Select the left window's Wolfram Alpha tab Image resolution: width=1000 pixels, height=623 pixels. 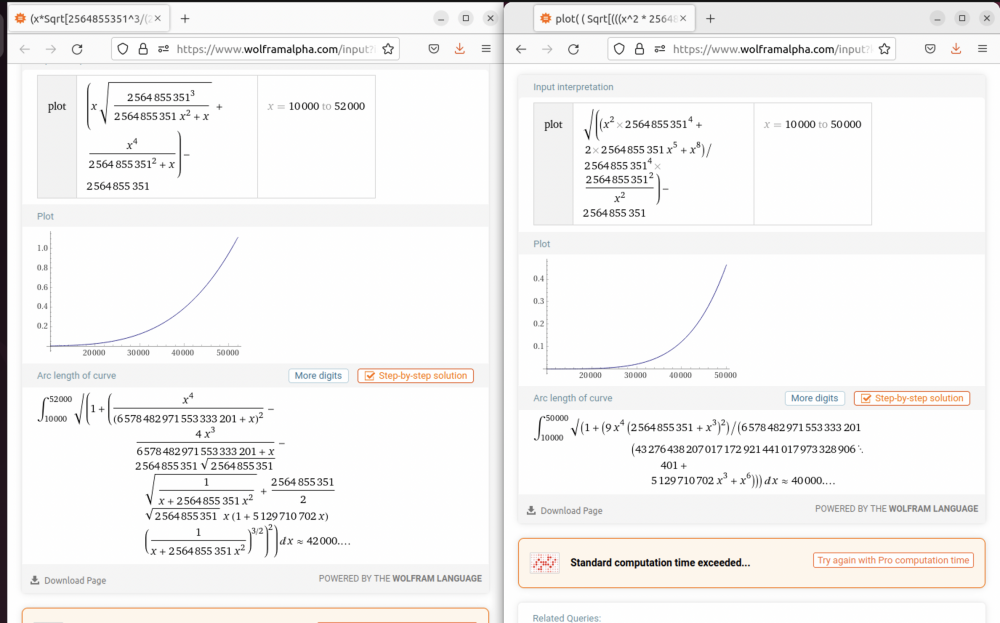85,18
